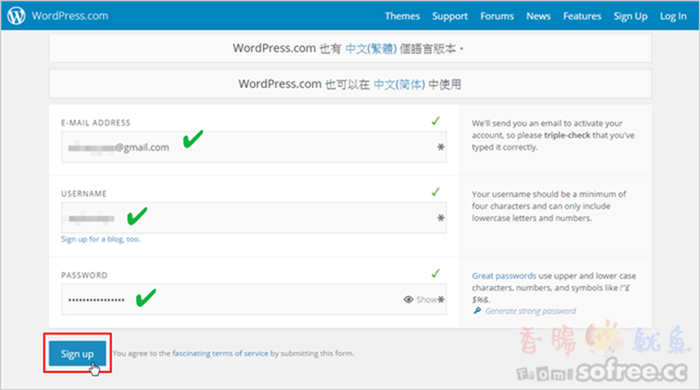Click the green checkmark above password field
Screen dimensions: 700x390
click(x=436, y=274)
